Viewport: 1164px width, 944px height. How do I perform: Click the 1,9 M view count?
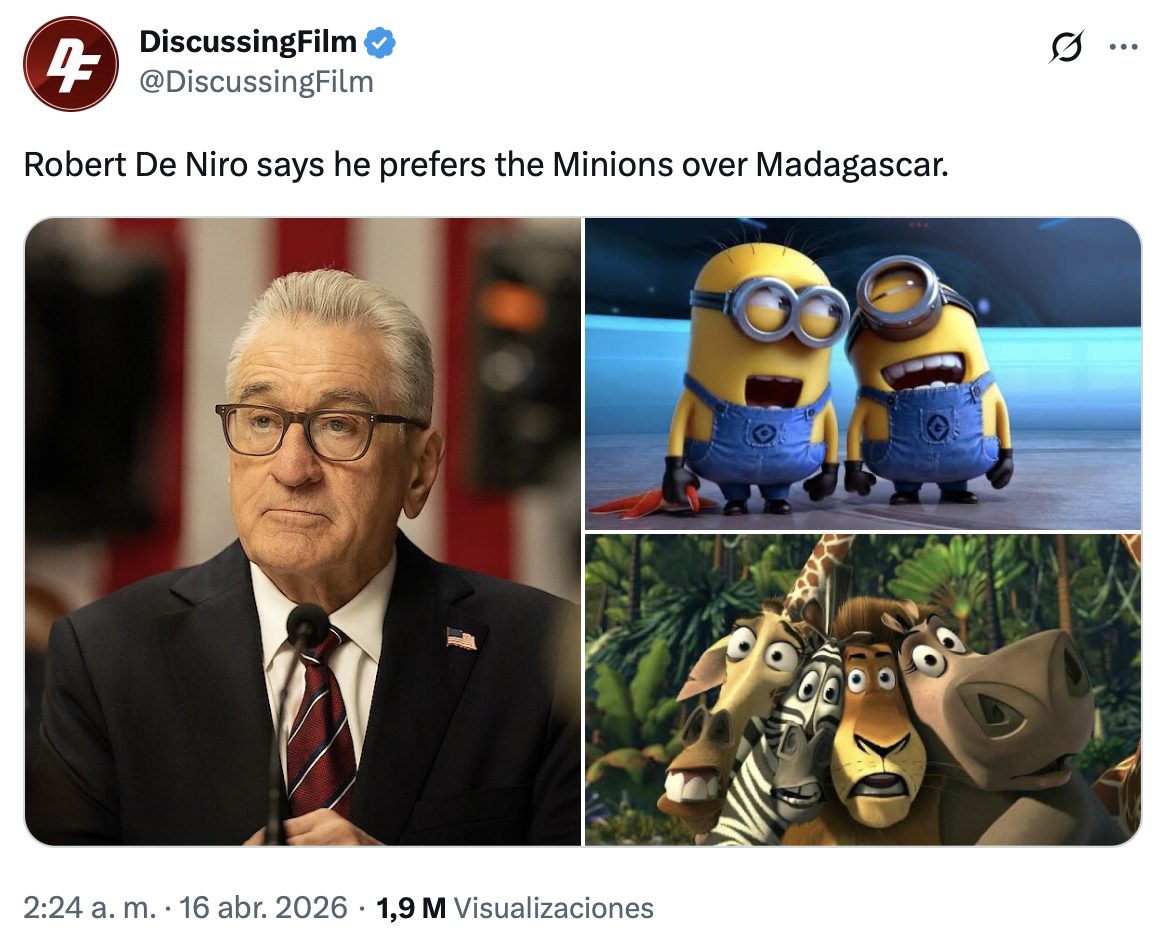point(411,908)
